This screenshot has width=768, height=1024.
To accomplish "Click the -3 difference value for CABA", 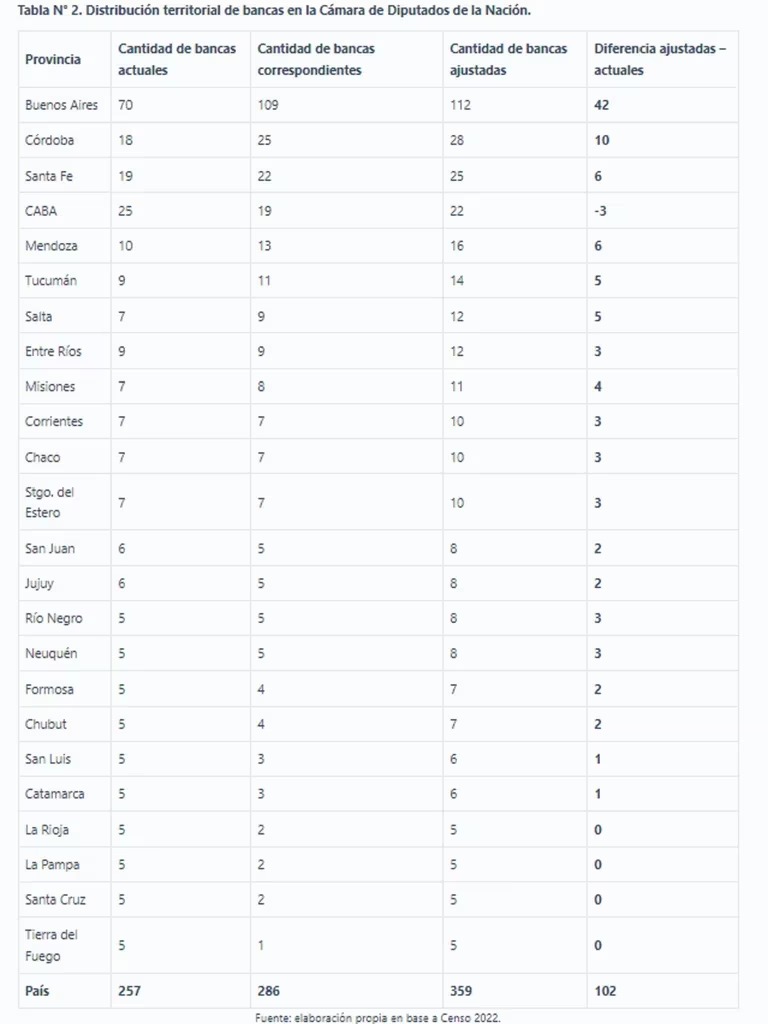I will [600, 211].
